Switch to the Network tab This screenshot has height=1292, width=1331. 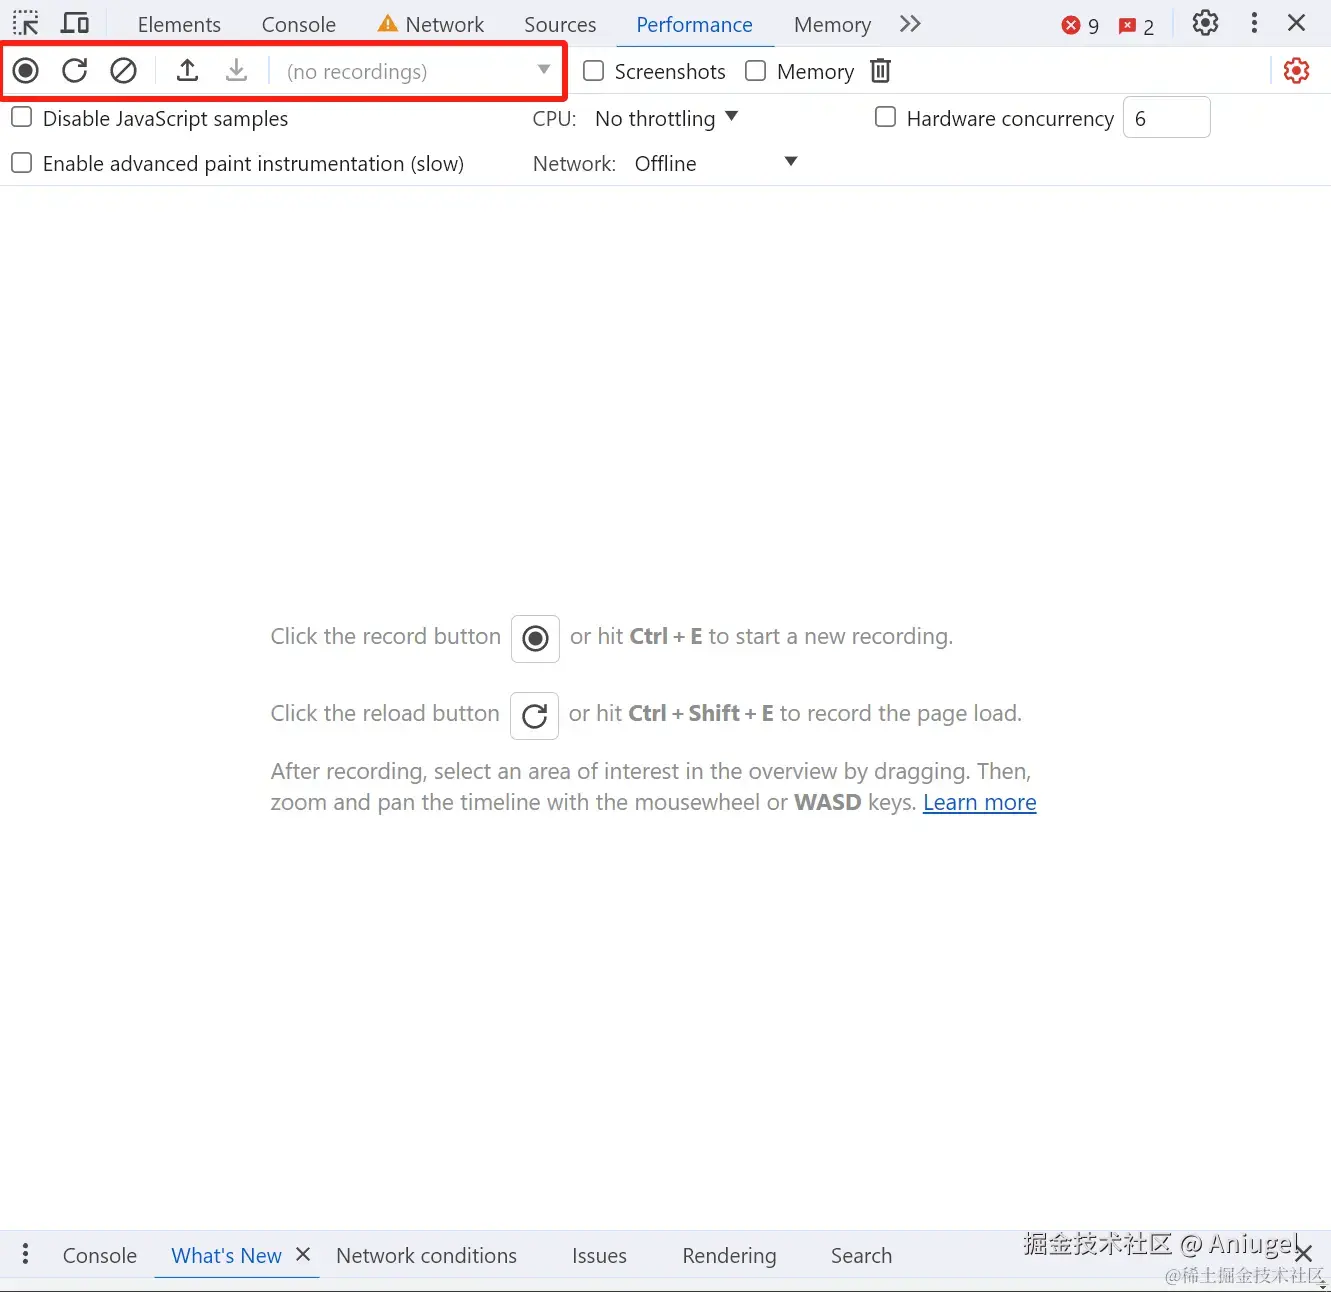click(x=431, y=24)
